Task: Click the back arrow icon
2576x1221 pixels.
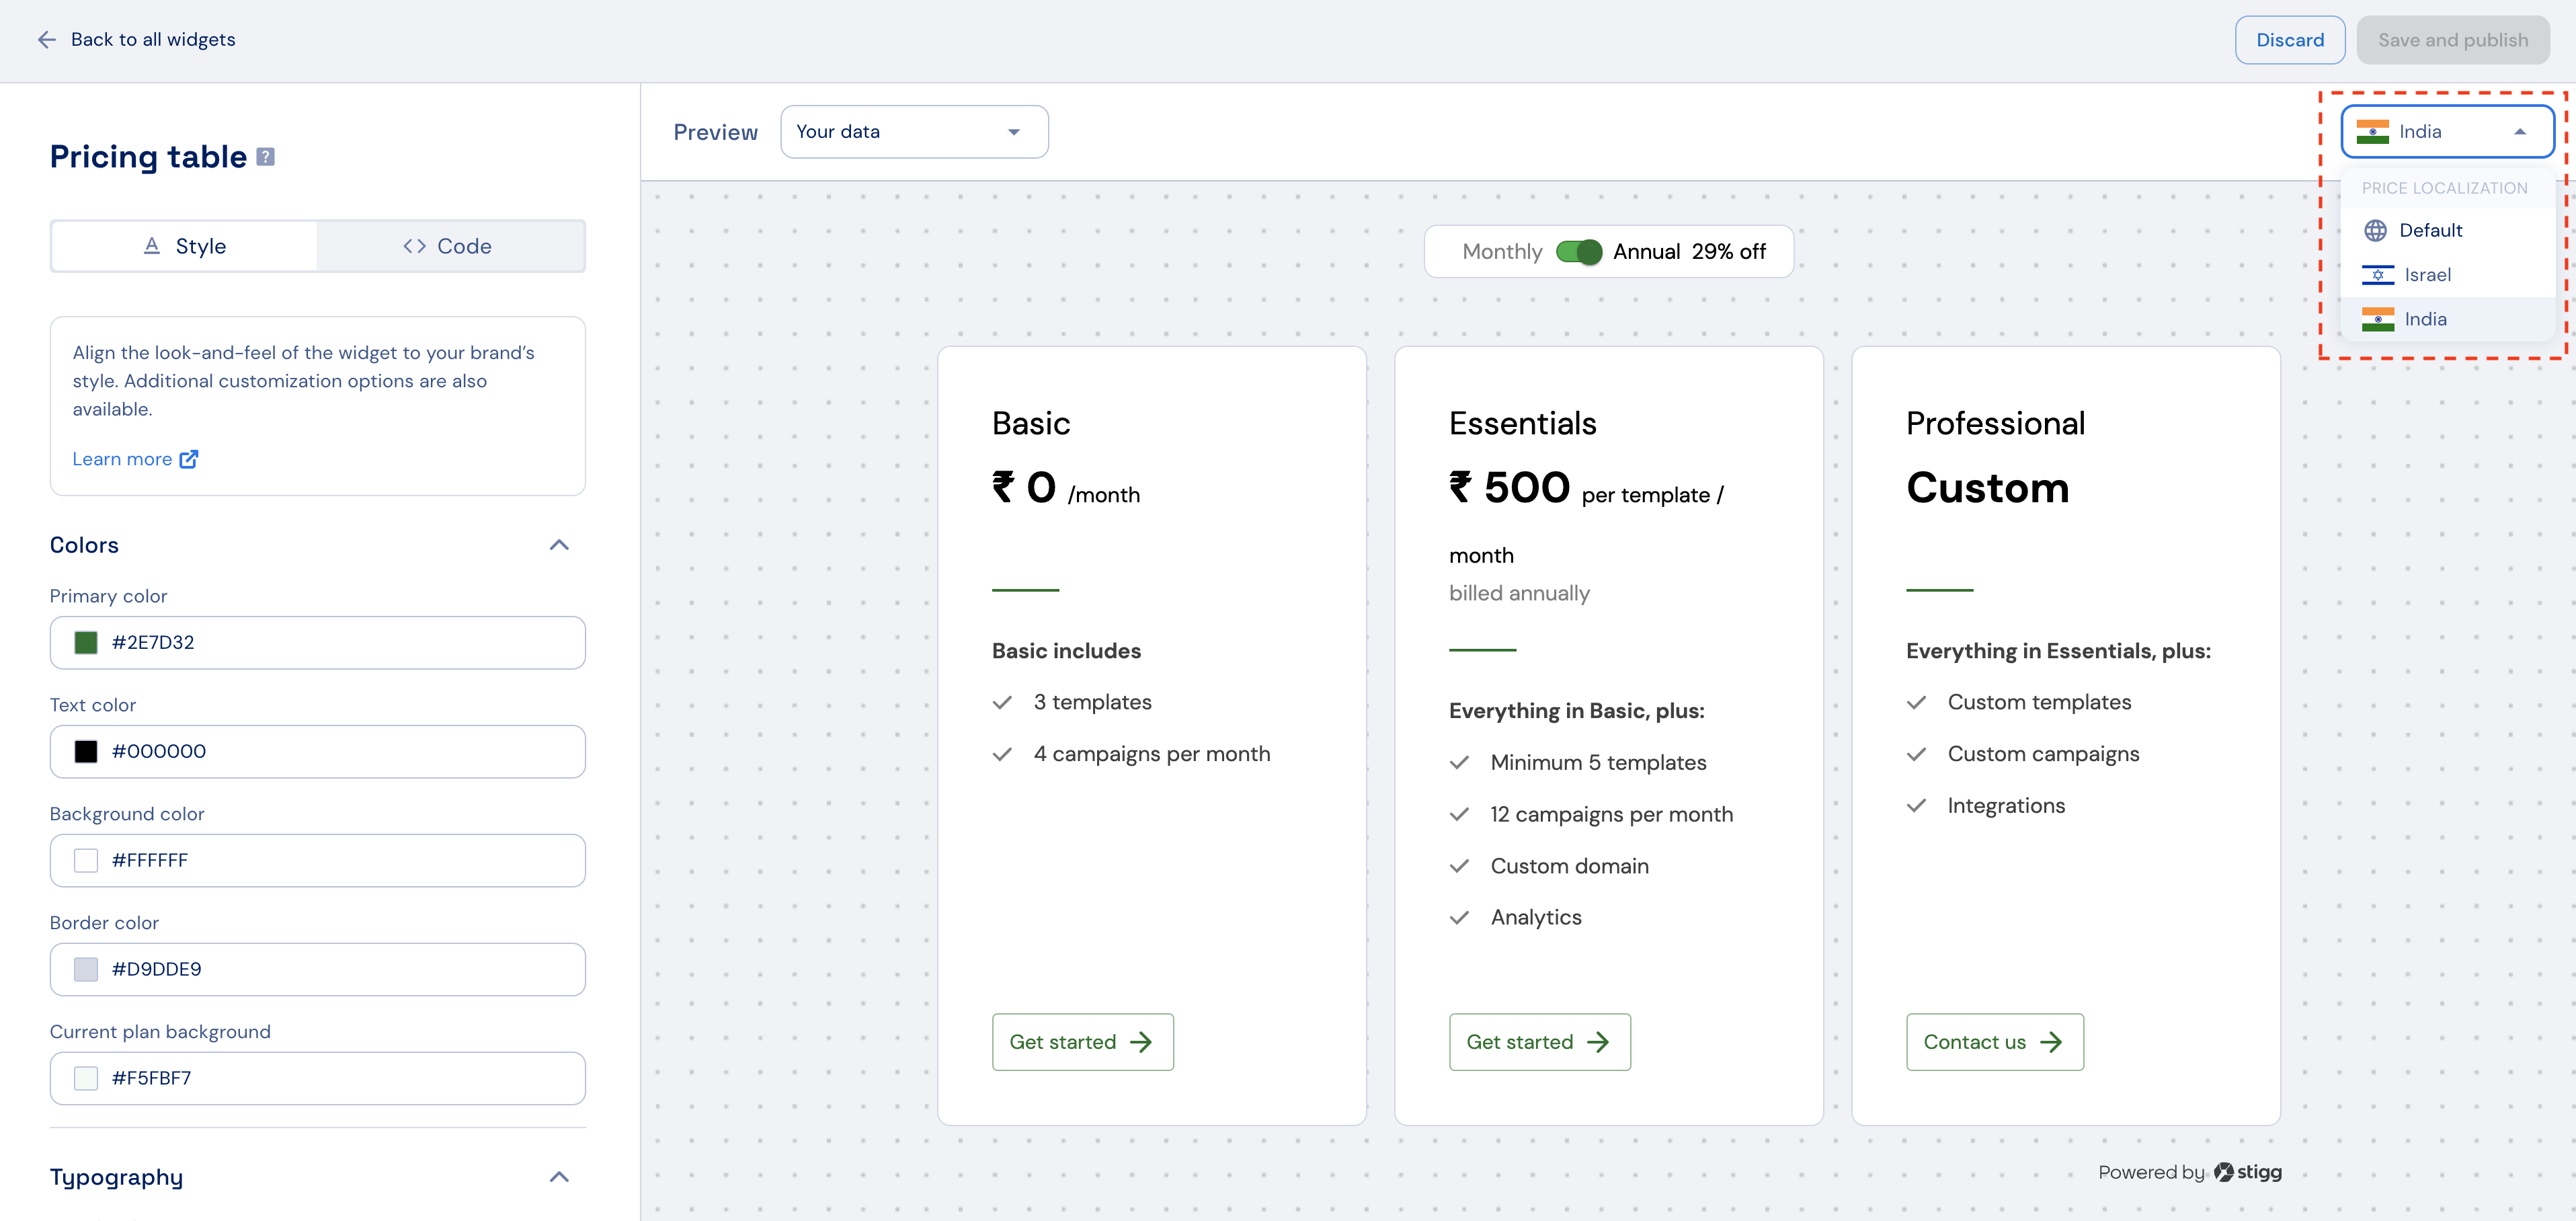Action: click(46, 40)
